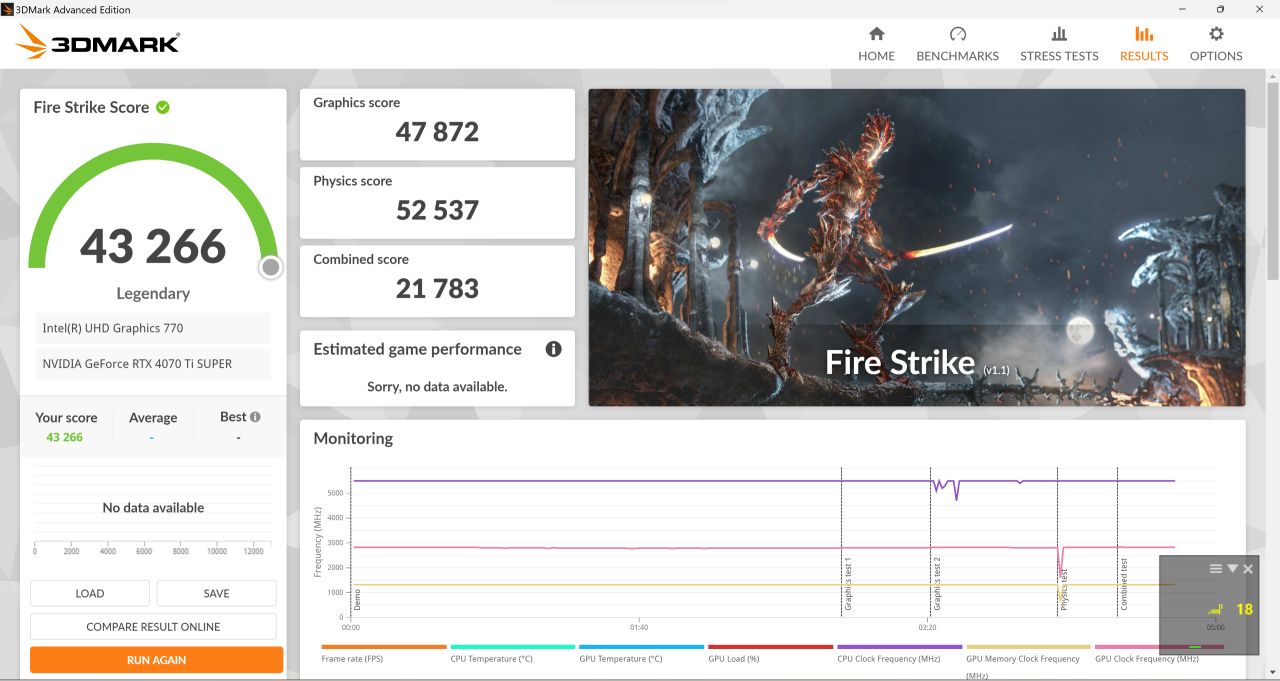Click Your score value in green

65,437
